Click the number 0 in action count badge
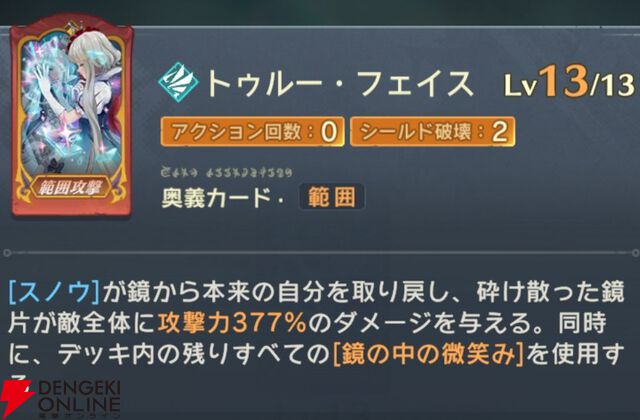Screen dimensions: 640x420 [x=329, y=132]
